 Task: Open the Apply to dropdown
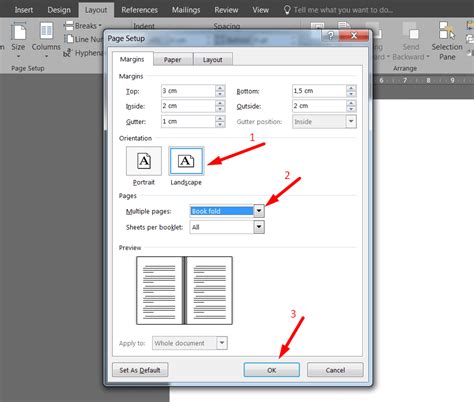point(222,343)
